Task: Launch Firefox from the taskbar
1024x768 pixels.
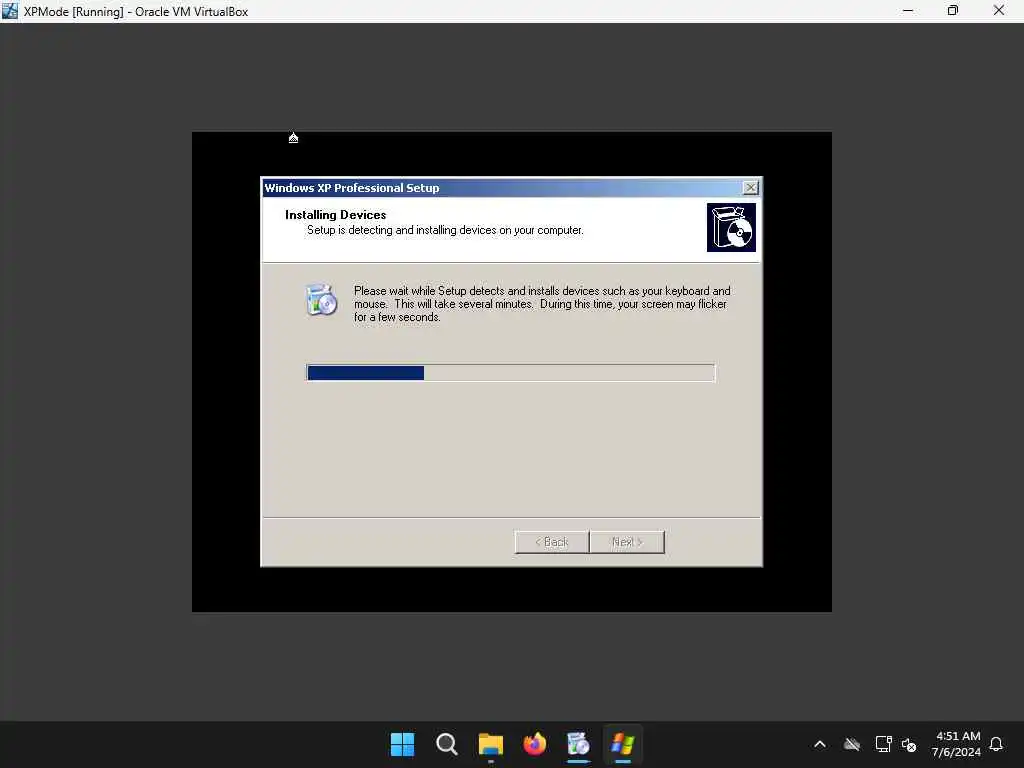Action: coord(534,744)
